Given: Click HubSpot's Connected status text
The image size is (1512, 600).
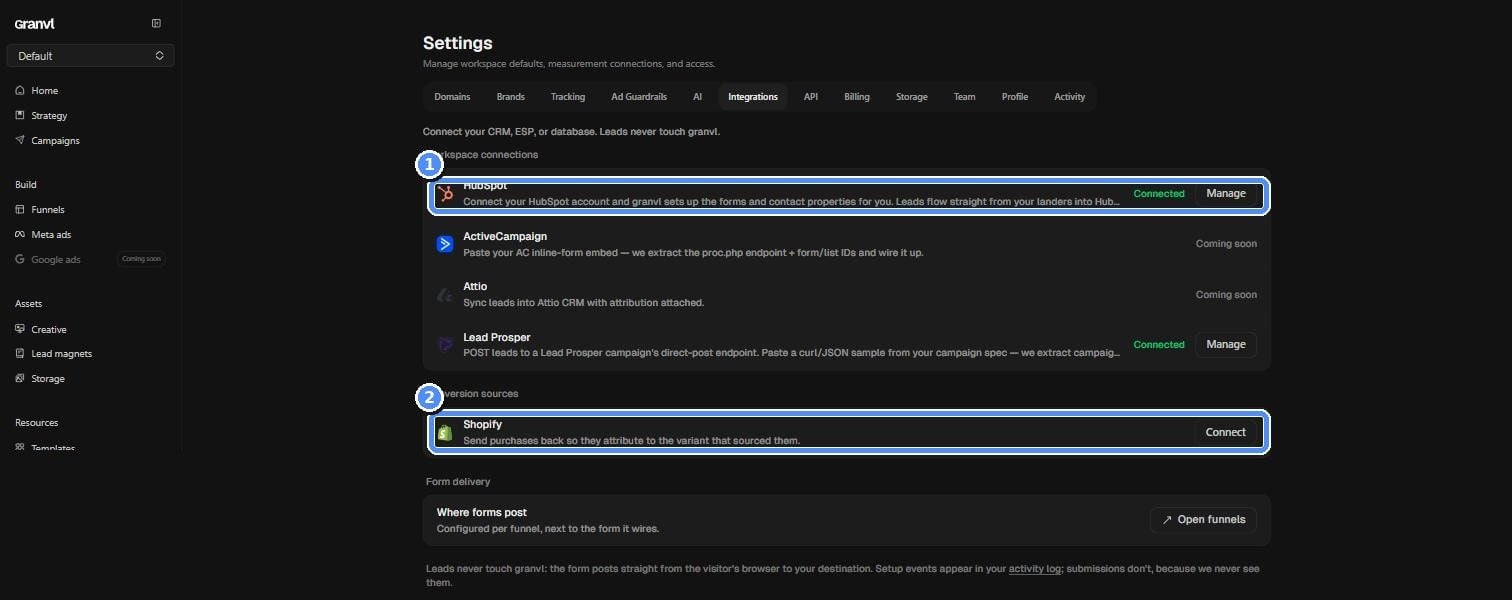Looking at the screenshot, I should (1159, 194).
